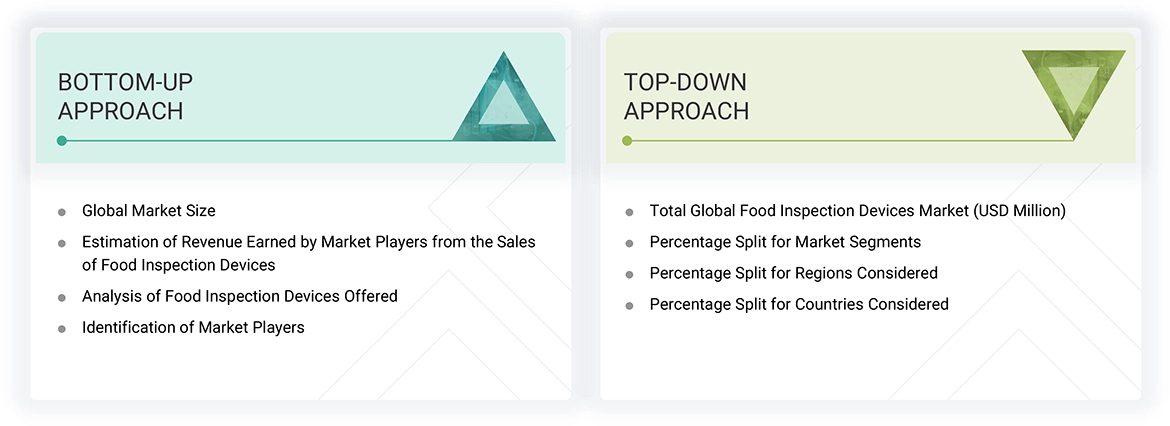Screen dimensions: 1170x426
Task: Click Percentage Split for Countries Considered text
Action: coord(799,304)
